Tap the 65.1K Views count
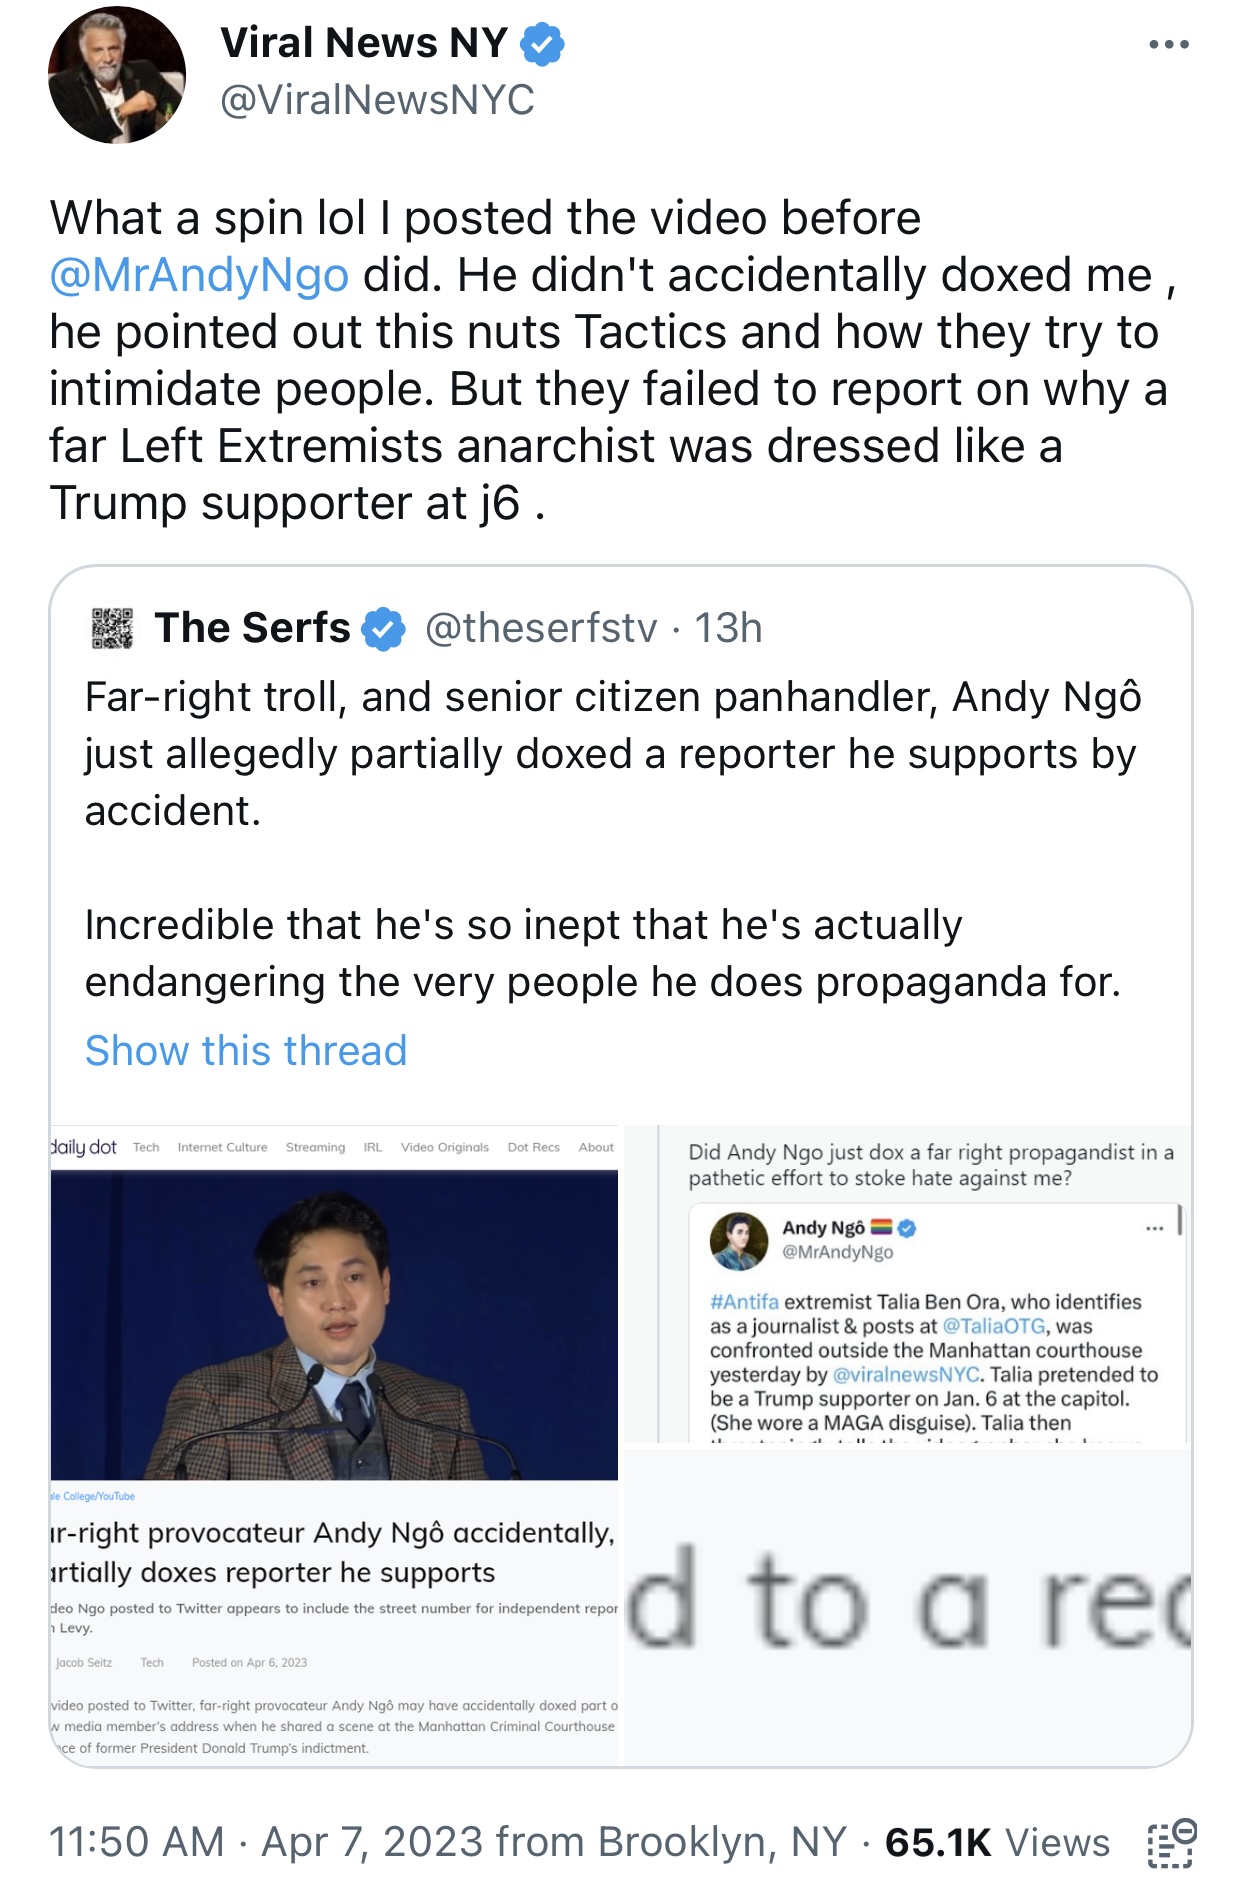 point(997,1842)
